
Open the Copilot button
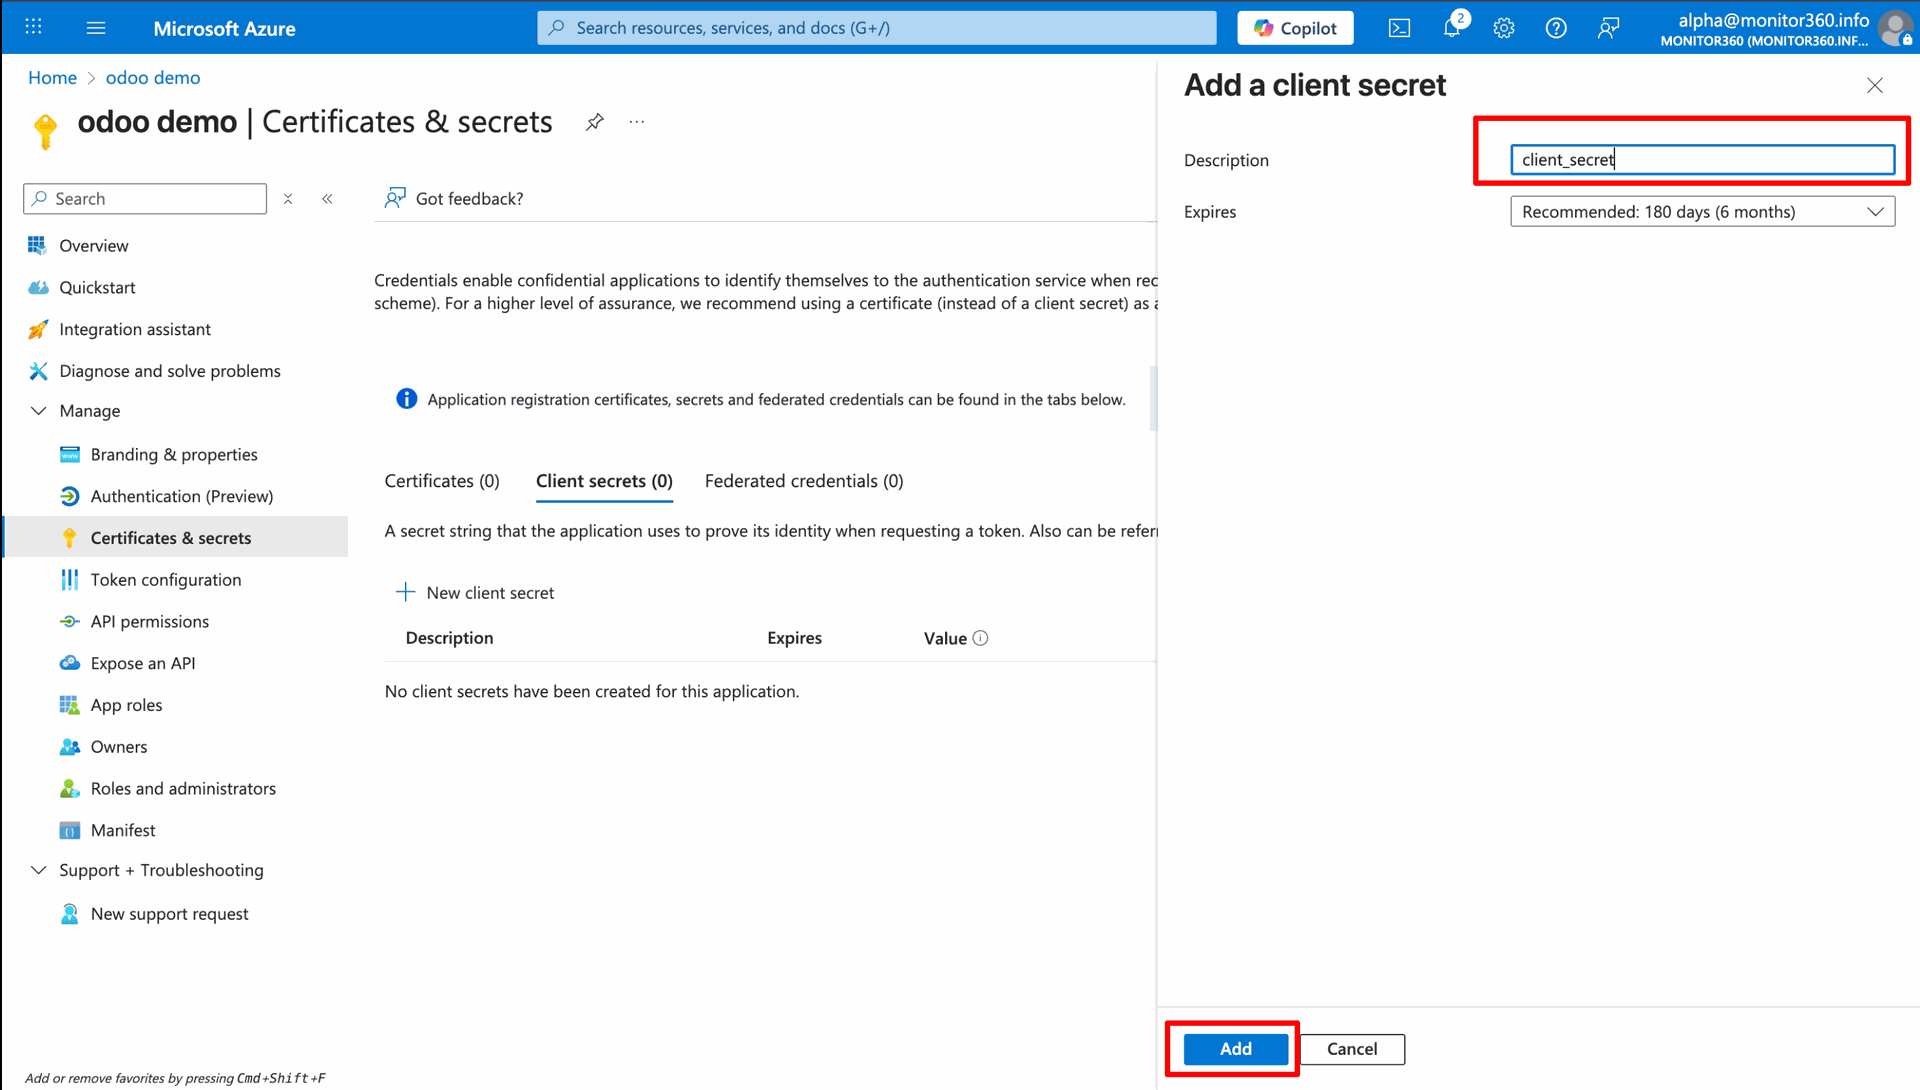point(1295,28)
